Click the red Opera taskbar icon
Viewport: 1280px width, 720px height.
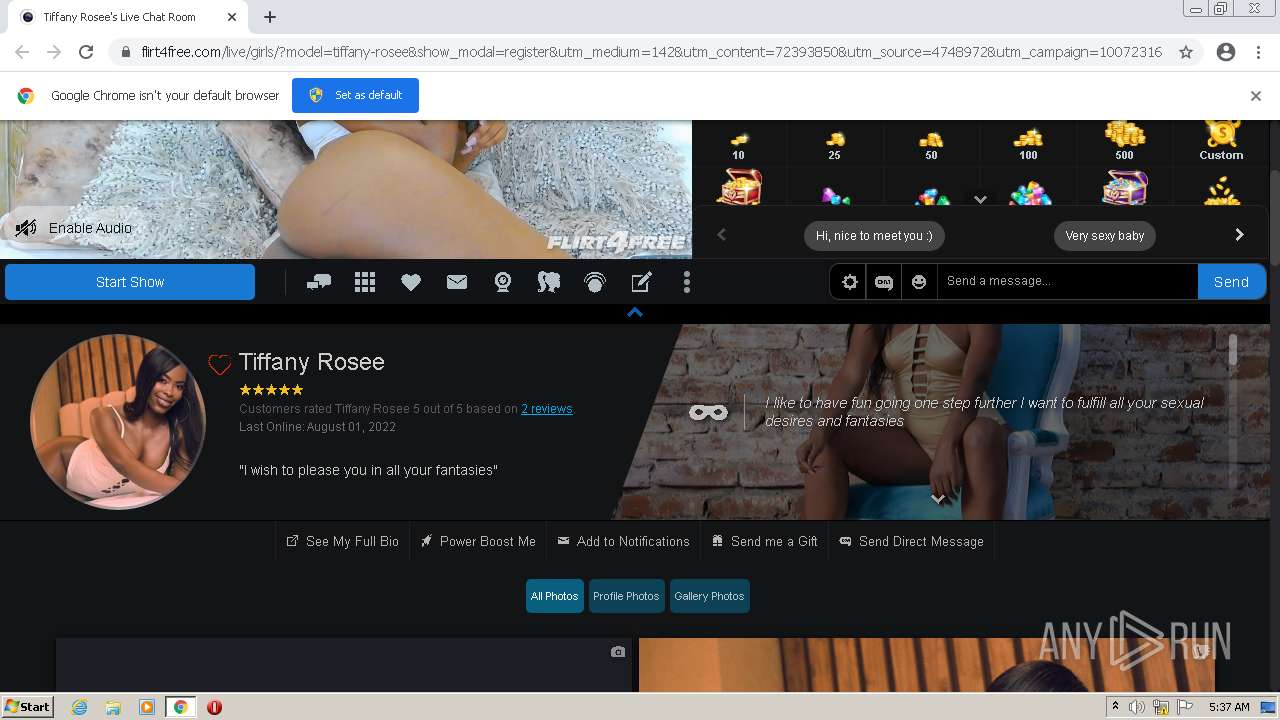214,707
